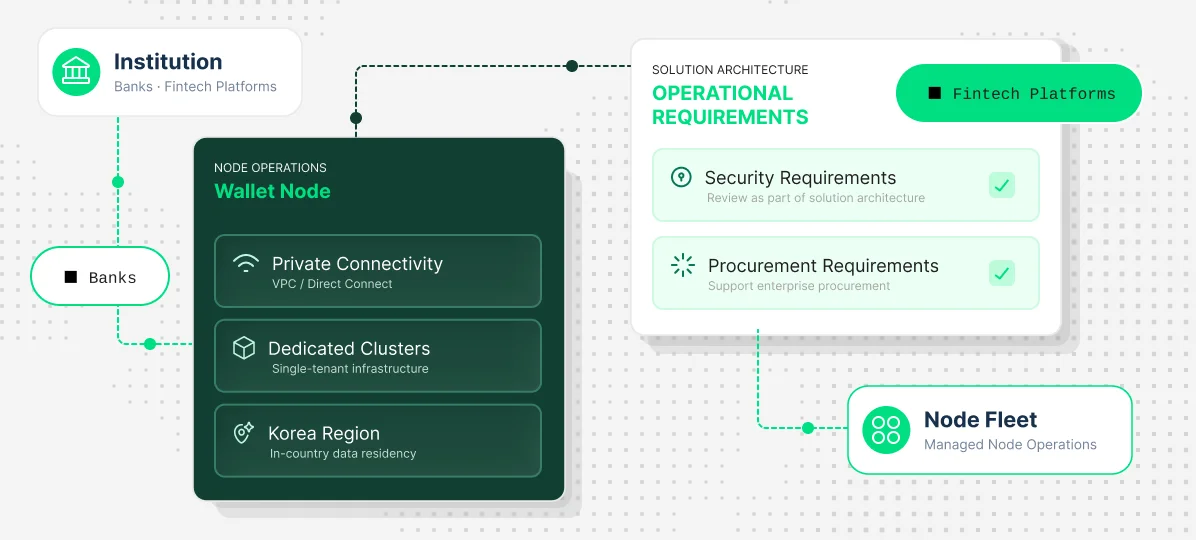Click the OPERATIONAL REQUIREMENTS heading
Image resolution: width=1196 pixels, height=540 pixels.
point(730,105)
